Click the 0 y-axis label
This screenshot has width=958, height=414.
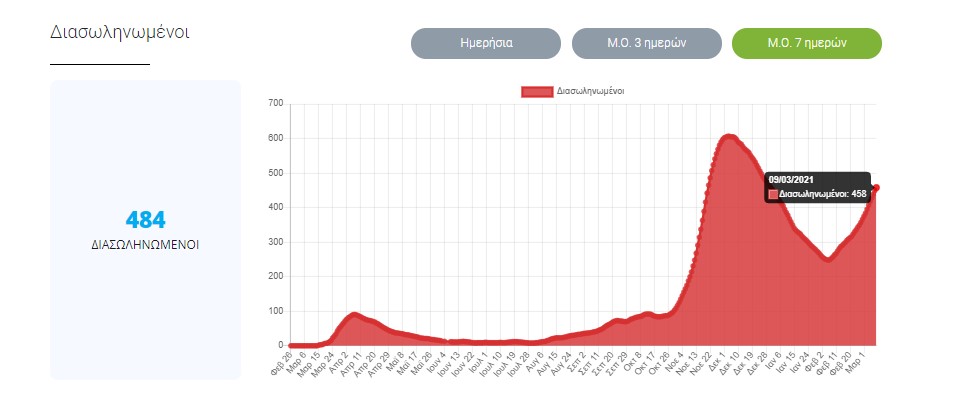281,345
